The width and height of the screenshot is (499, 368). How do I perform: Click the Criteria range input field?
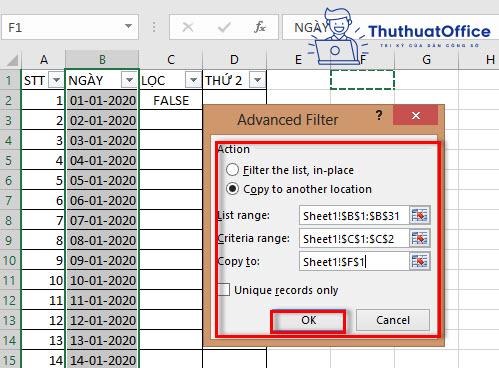(x=354, y=238)
